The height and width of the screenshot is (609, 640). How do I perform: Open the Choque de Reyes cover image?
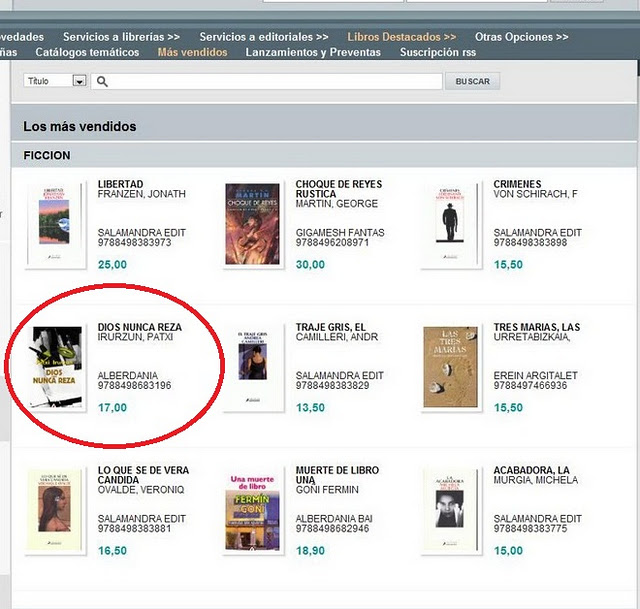(253, 224)
